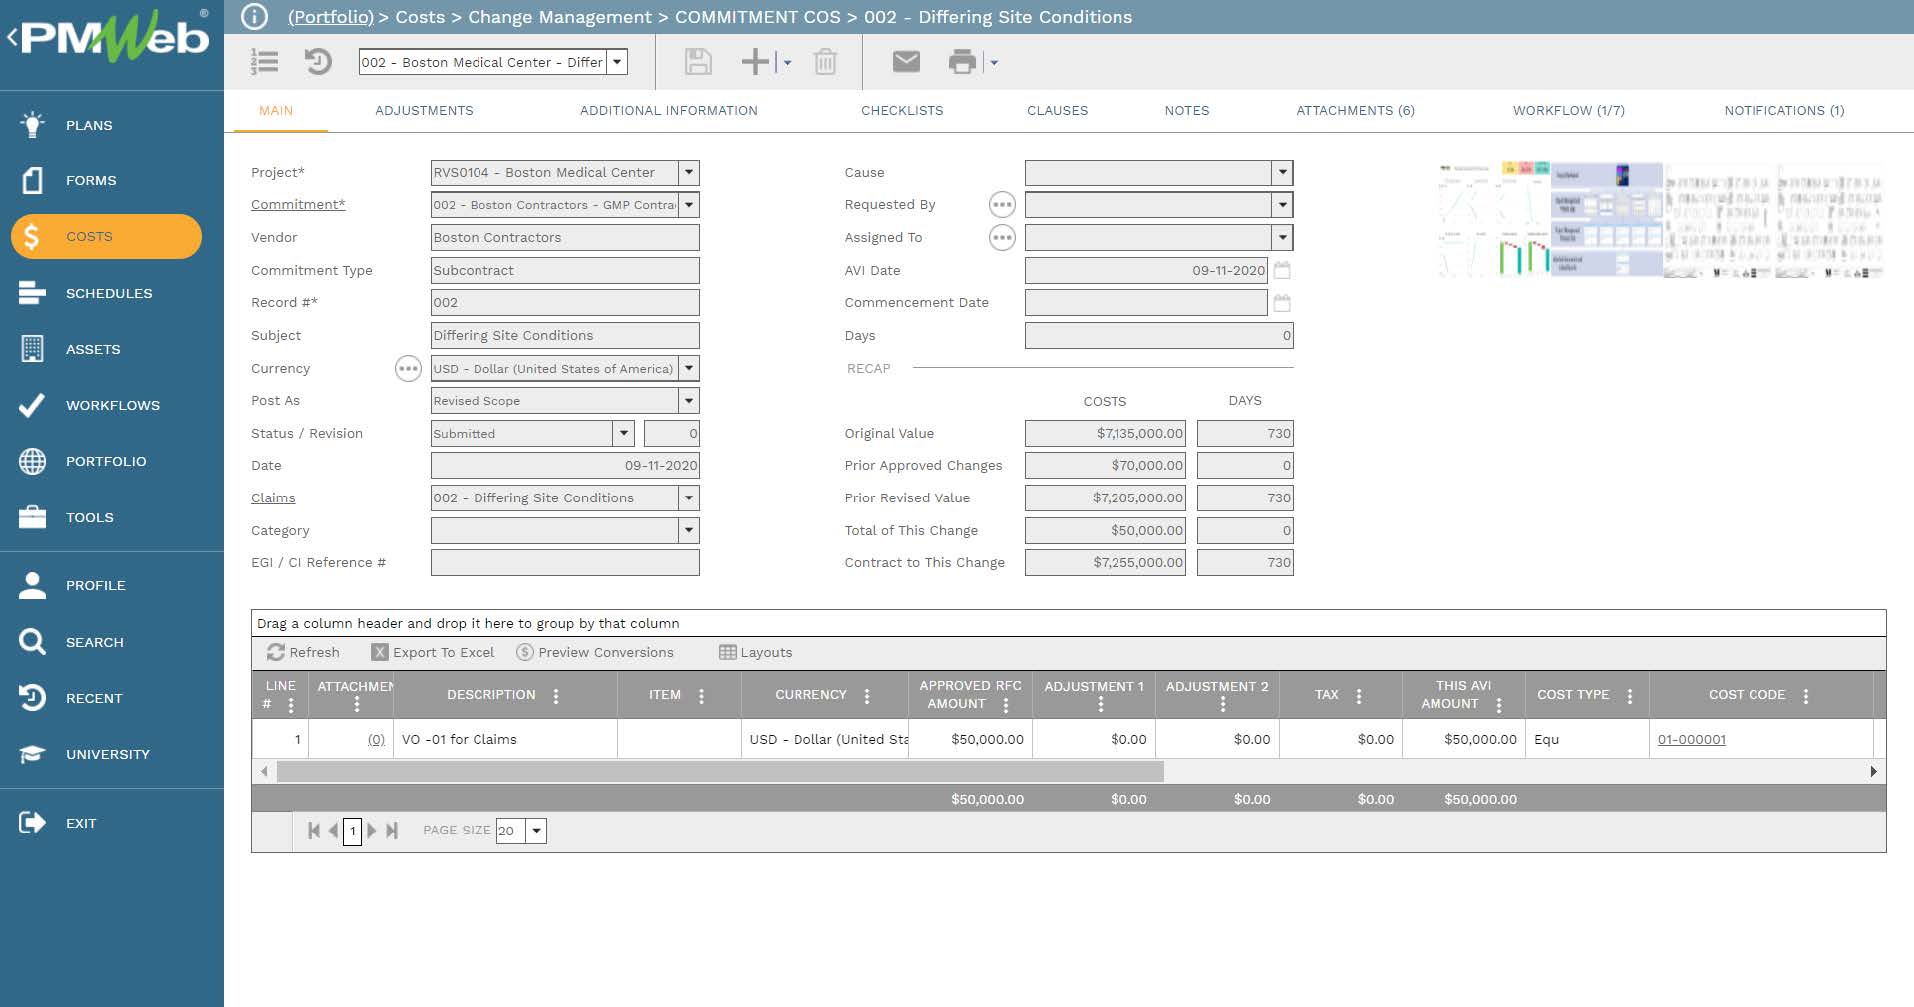The height and width of the screenshot is (1007, 1914).
Task: Open the Add button dropdown arrow
Action: pyautogui.click(x=787, y=62)
